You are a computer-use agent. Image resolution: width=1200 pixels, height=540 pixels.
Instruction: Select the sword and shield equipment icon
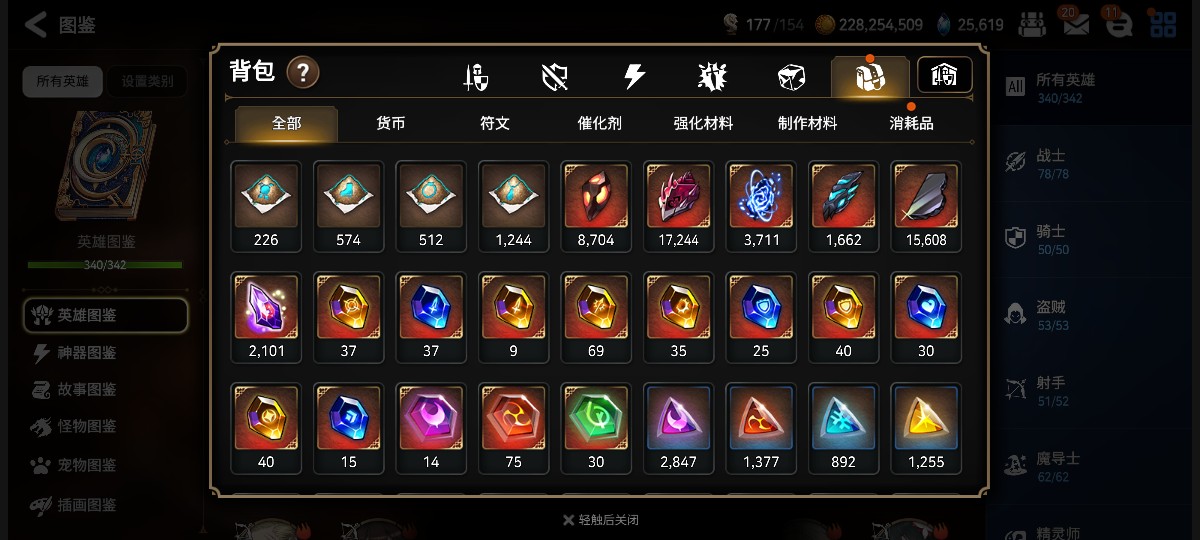(x=476, y=77)
